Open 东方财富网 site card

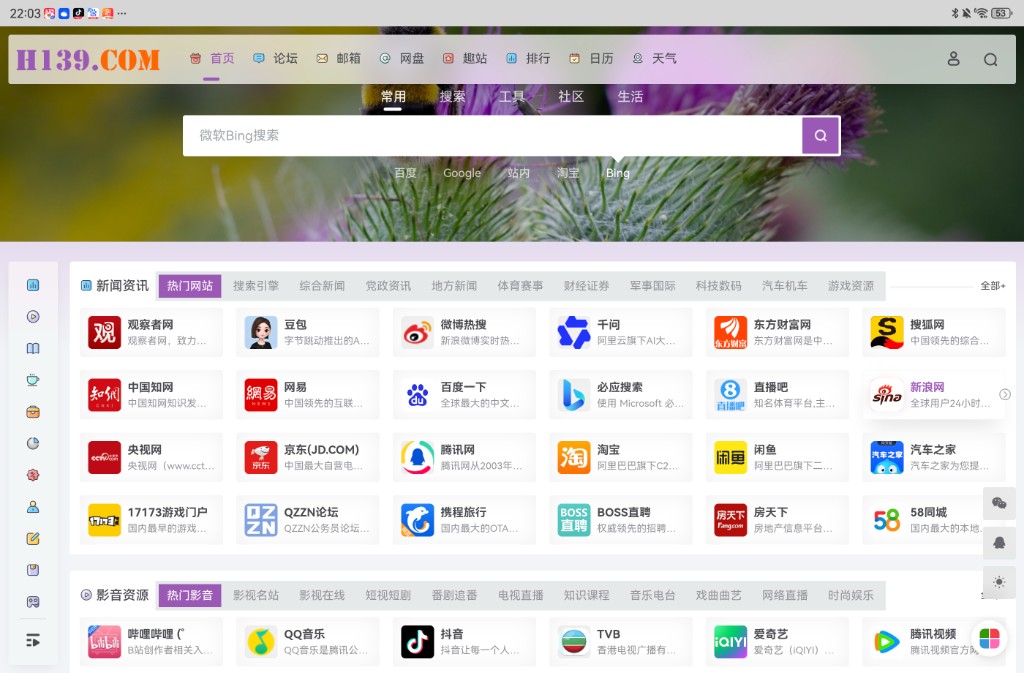[778, 332]
